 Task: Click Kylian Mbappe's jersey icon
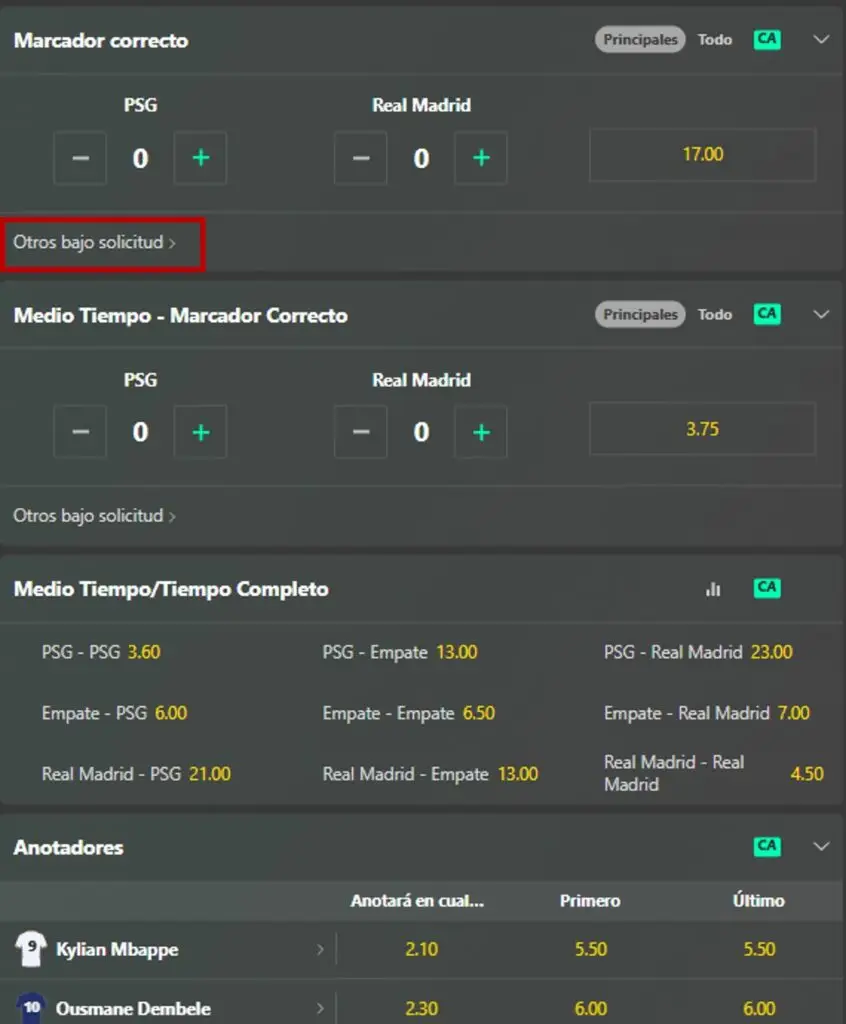31,949
